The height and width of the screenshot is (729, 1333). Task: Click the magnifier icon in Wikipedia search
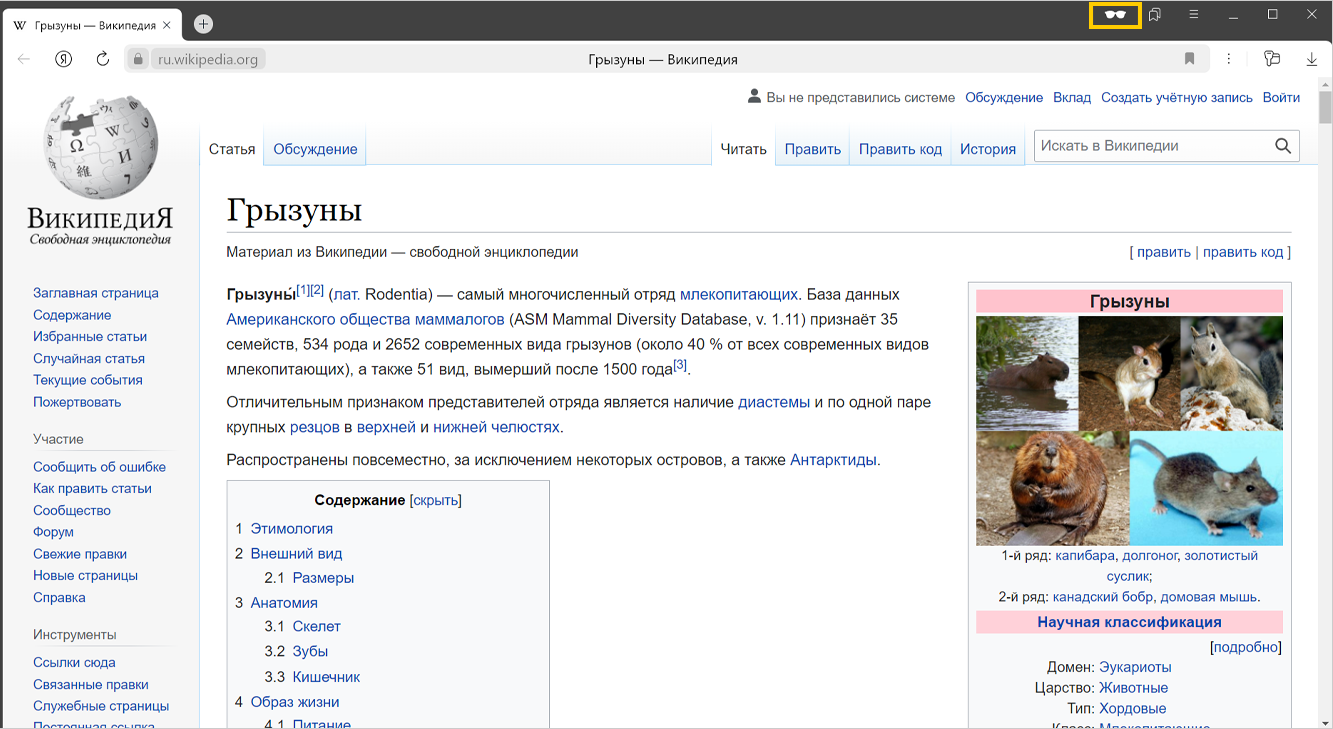(1283, 146)
